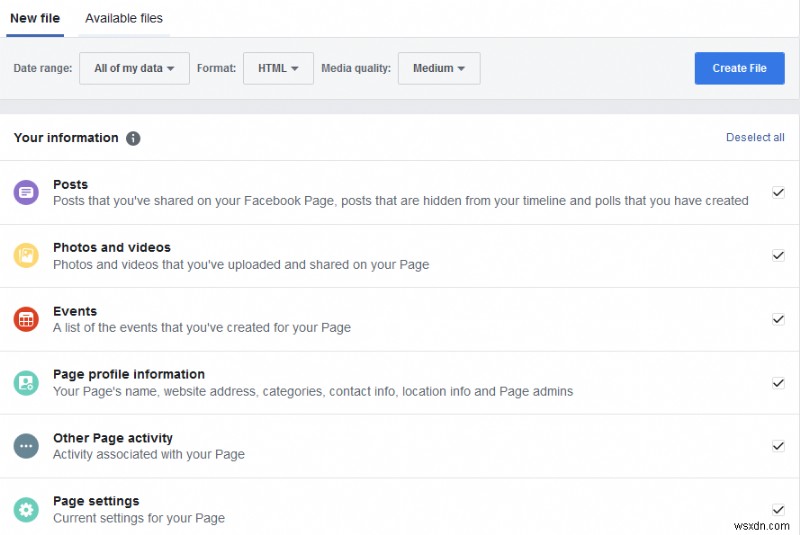Screen dimensions: 800x535
Task: Click the info icon beside Your information
Action: pyautogui.click(x=133, y=138)
